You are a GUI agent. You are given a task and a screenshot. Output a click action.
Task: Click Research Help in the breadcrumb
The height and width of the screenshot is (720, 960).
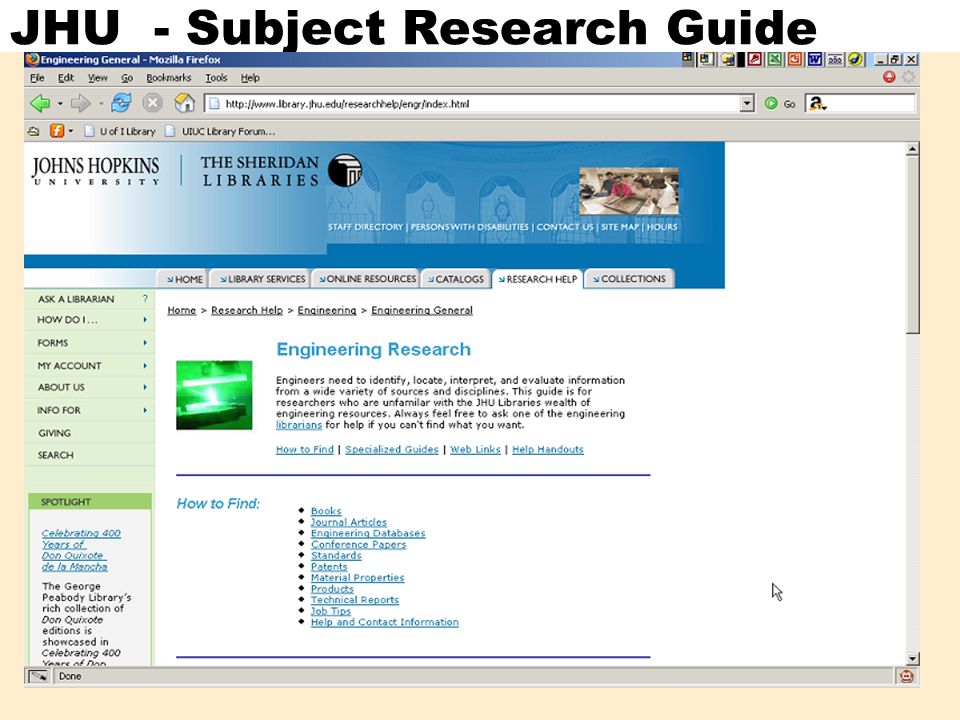tap(247, 310)
